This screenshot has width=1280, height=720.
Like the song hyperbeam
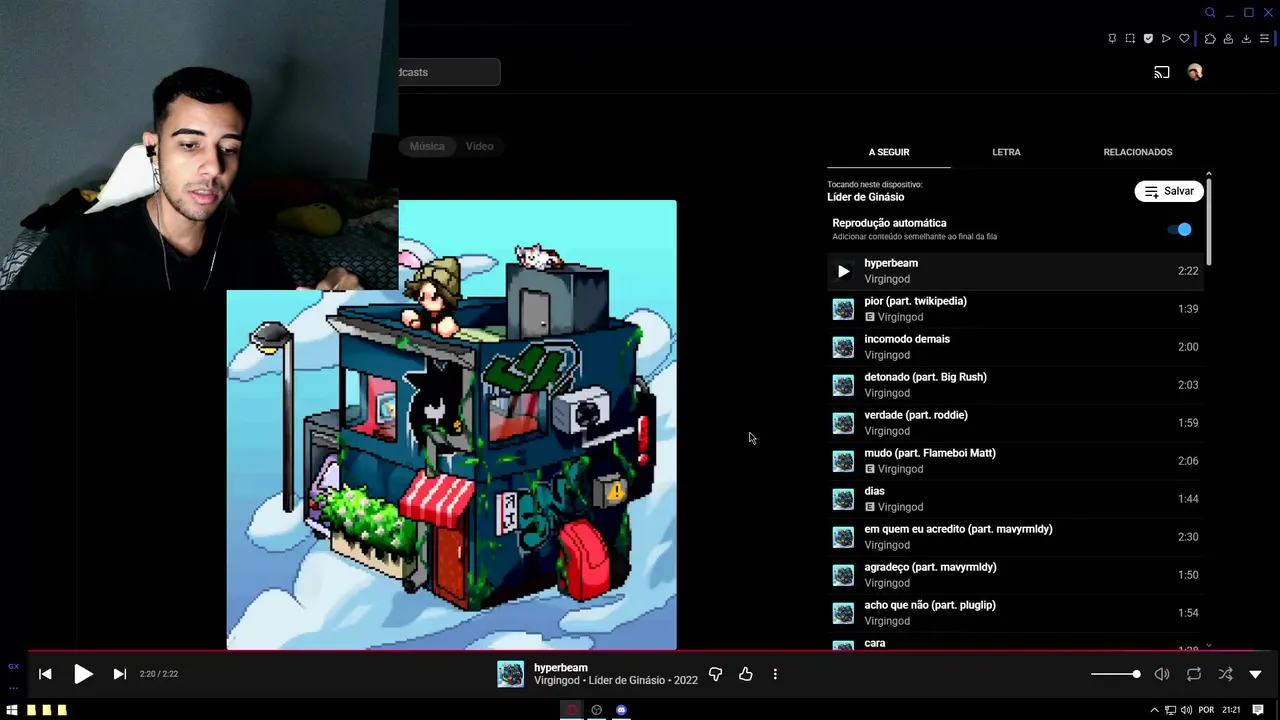(745, 674)
